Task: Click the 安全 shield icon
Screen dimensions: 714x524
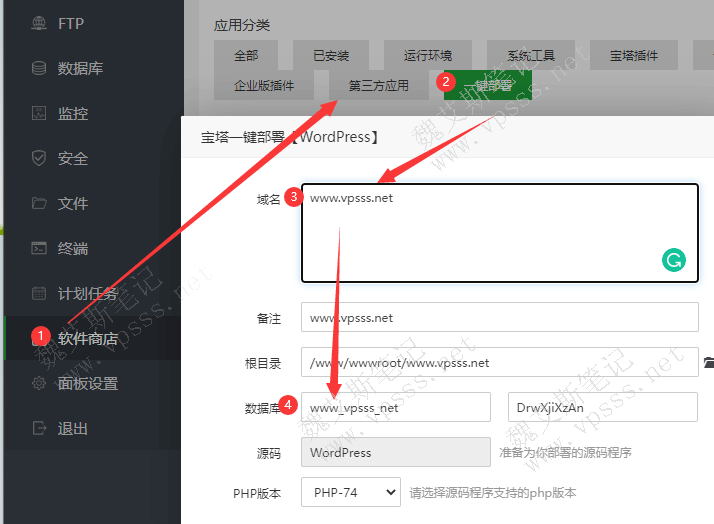Action: tap(39, 158)
